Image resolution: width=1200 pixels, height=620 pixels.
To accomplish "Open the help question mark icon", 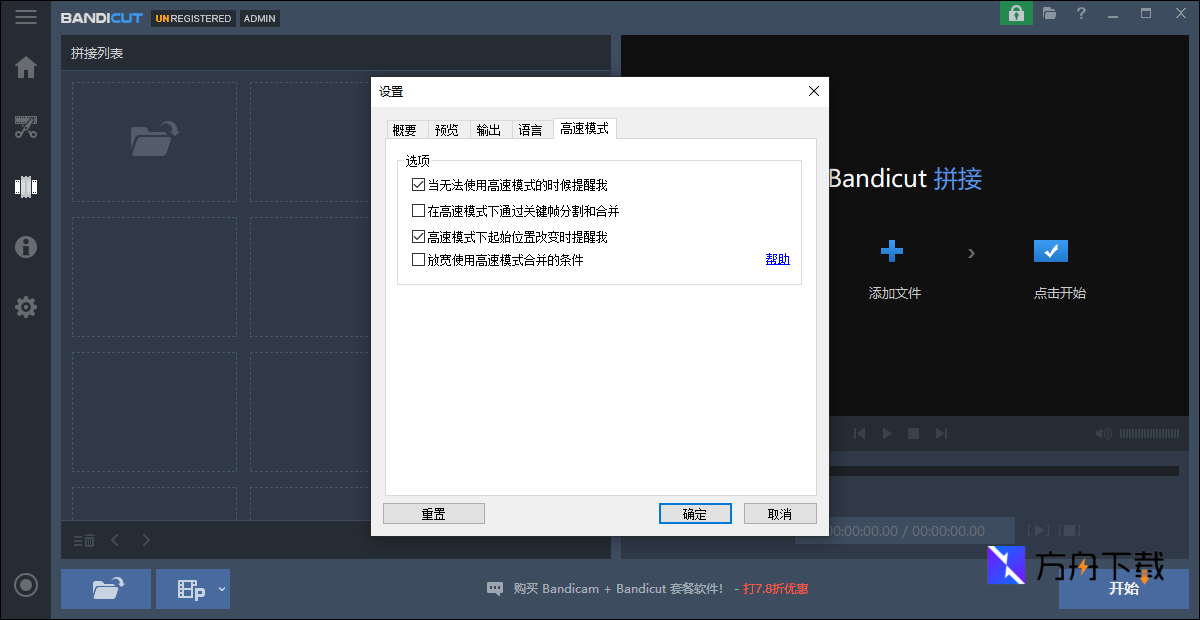I will pyautogui.click(x=1083, y=14).
